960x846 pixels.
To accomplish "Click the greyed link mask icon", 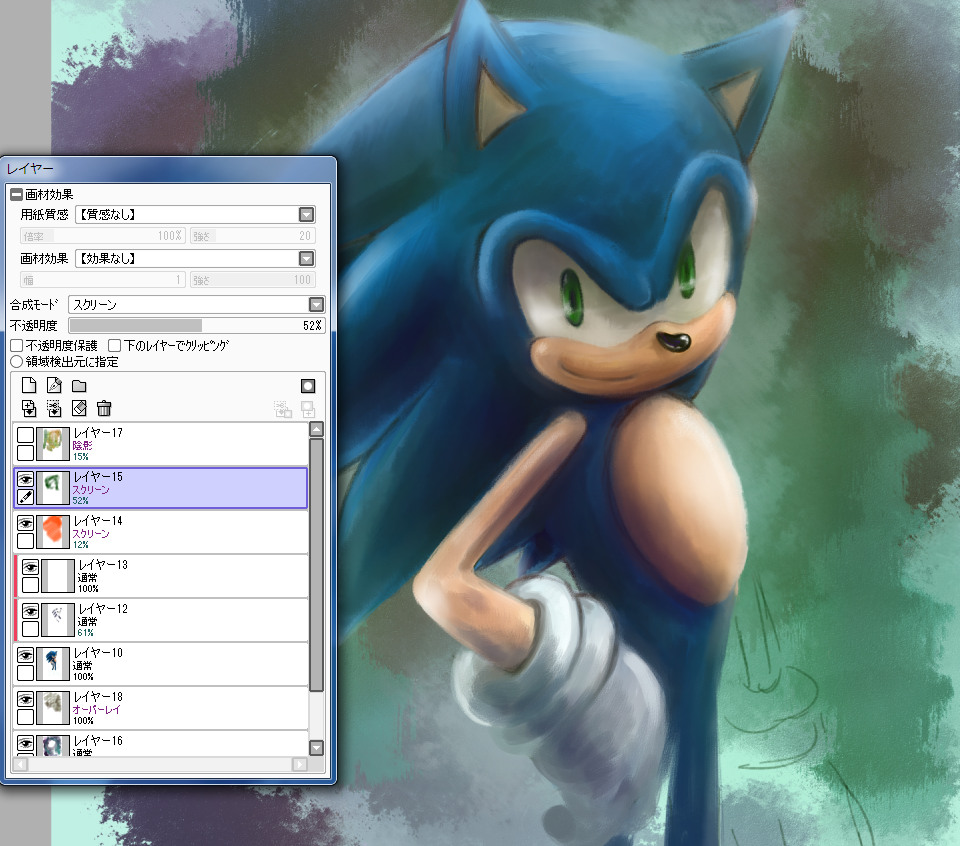I will (308, 409).
